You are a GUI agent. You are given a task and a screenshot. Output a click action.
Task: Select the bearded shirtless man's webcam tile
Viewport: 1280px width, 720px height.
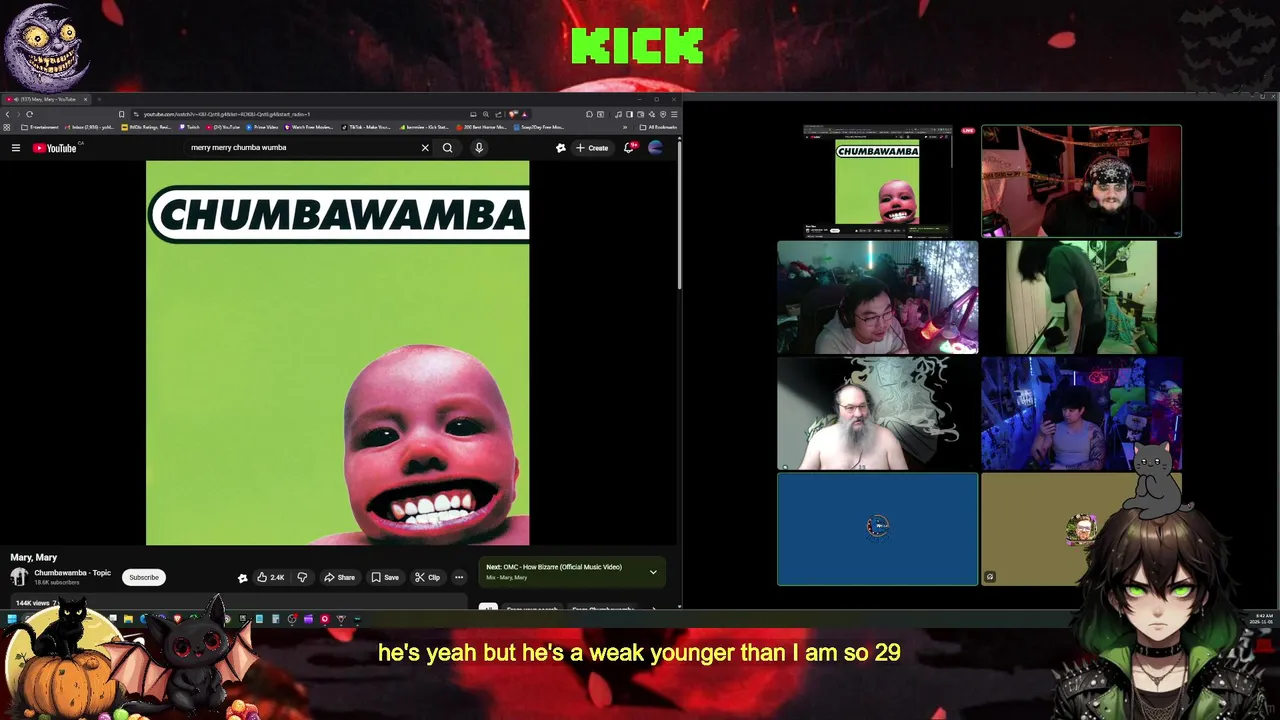(877, 413)
